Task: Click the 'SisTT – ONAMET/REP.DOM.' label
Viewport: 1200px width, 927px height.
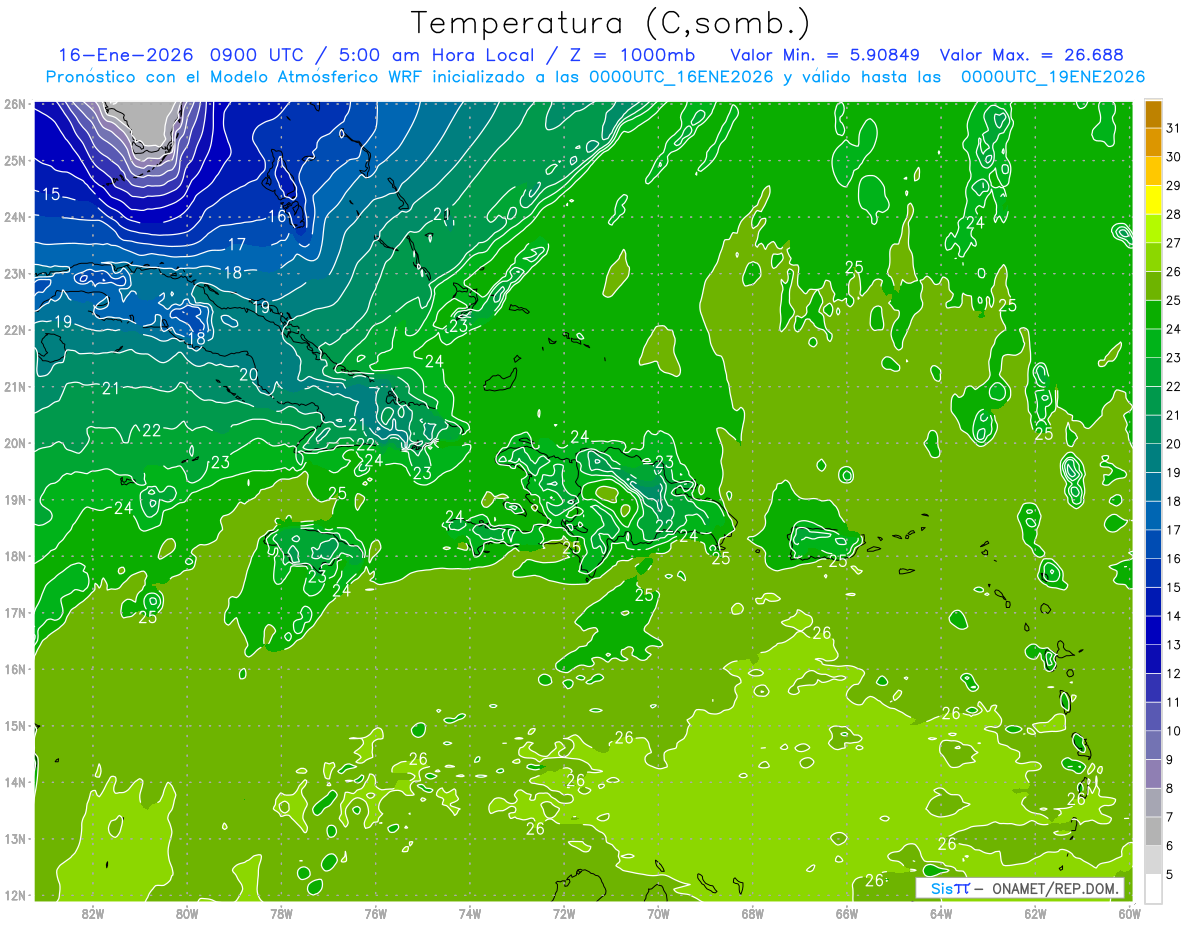Action: [1019, 888]
